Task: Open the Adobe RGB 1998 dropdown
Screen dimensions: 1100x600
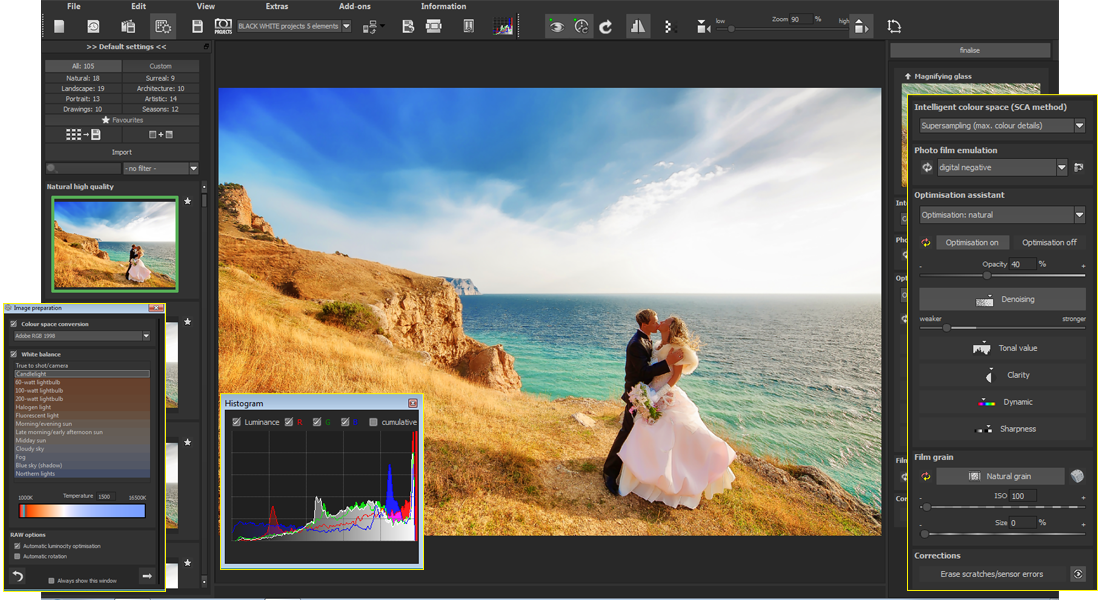Action: point(146,336)
